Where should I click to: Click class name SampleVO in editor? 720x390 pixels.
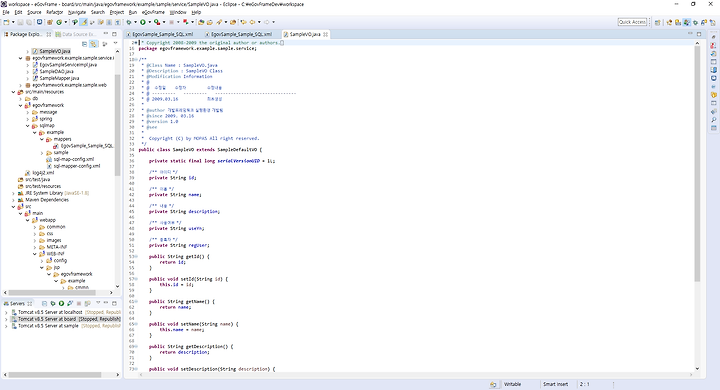(183, 150)
